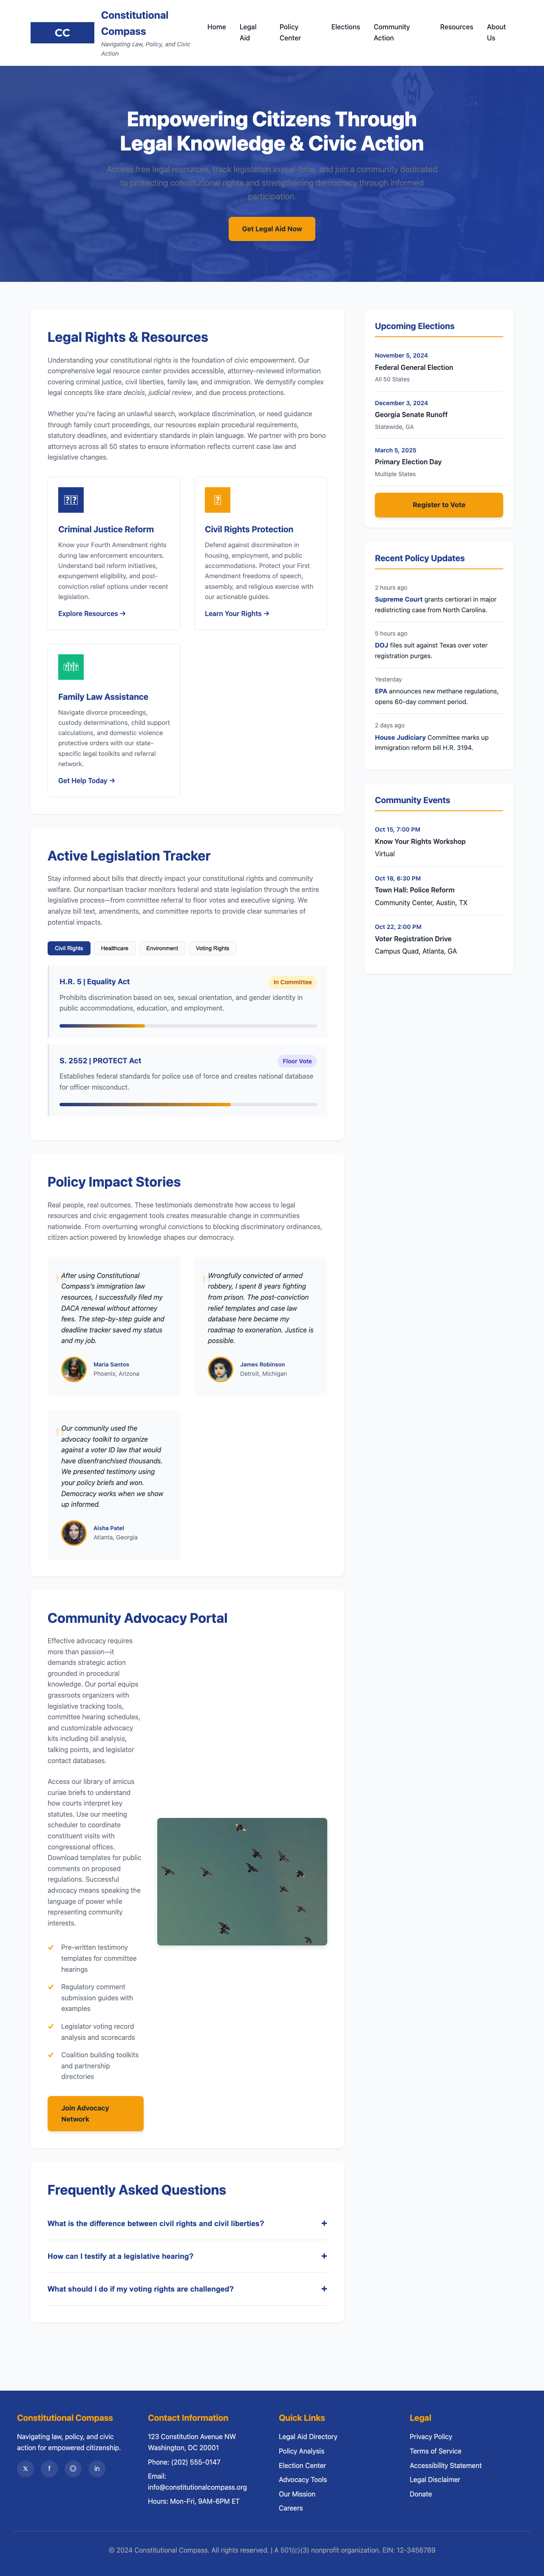
Task: Open the Elections menu item
Action: (346, 27)
